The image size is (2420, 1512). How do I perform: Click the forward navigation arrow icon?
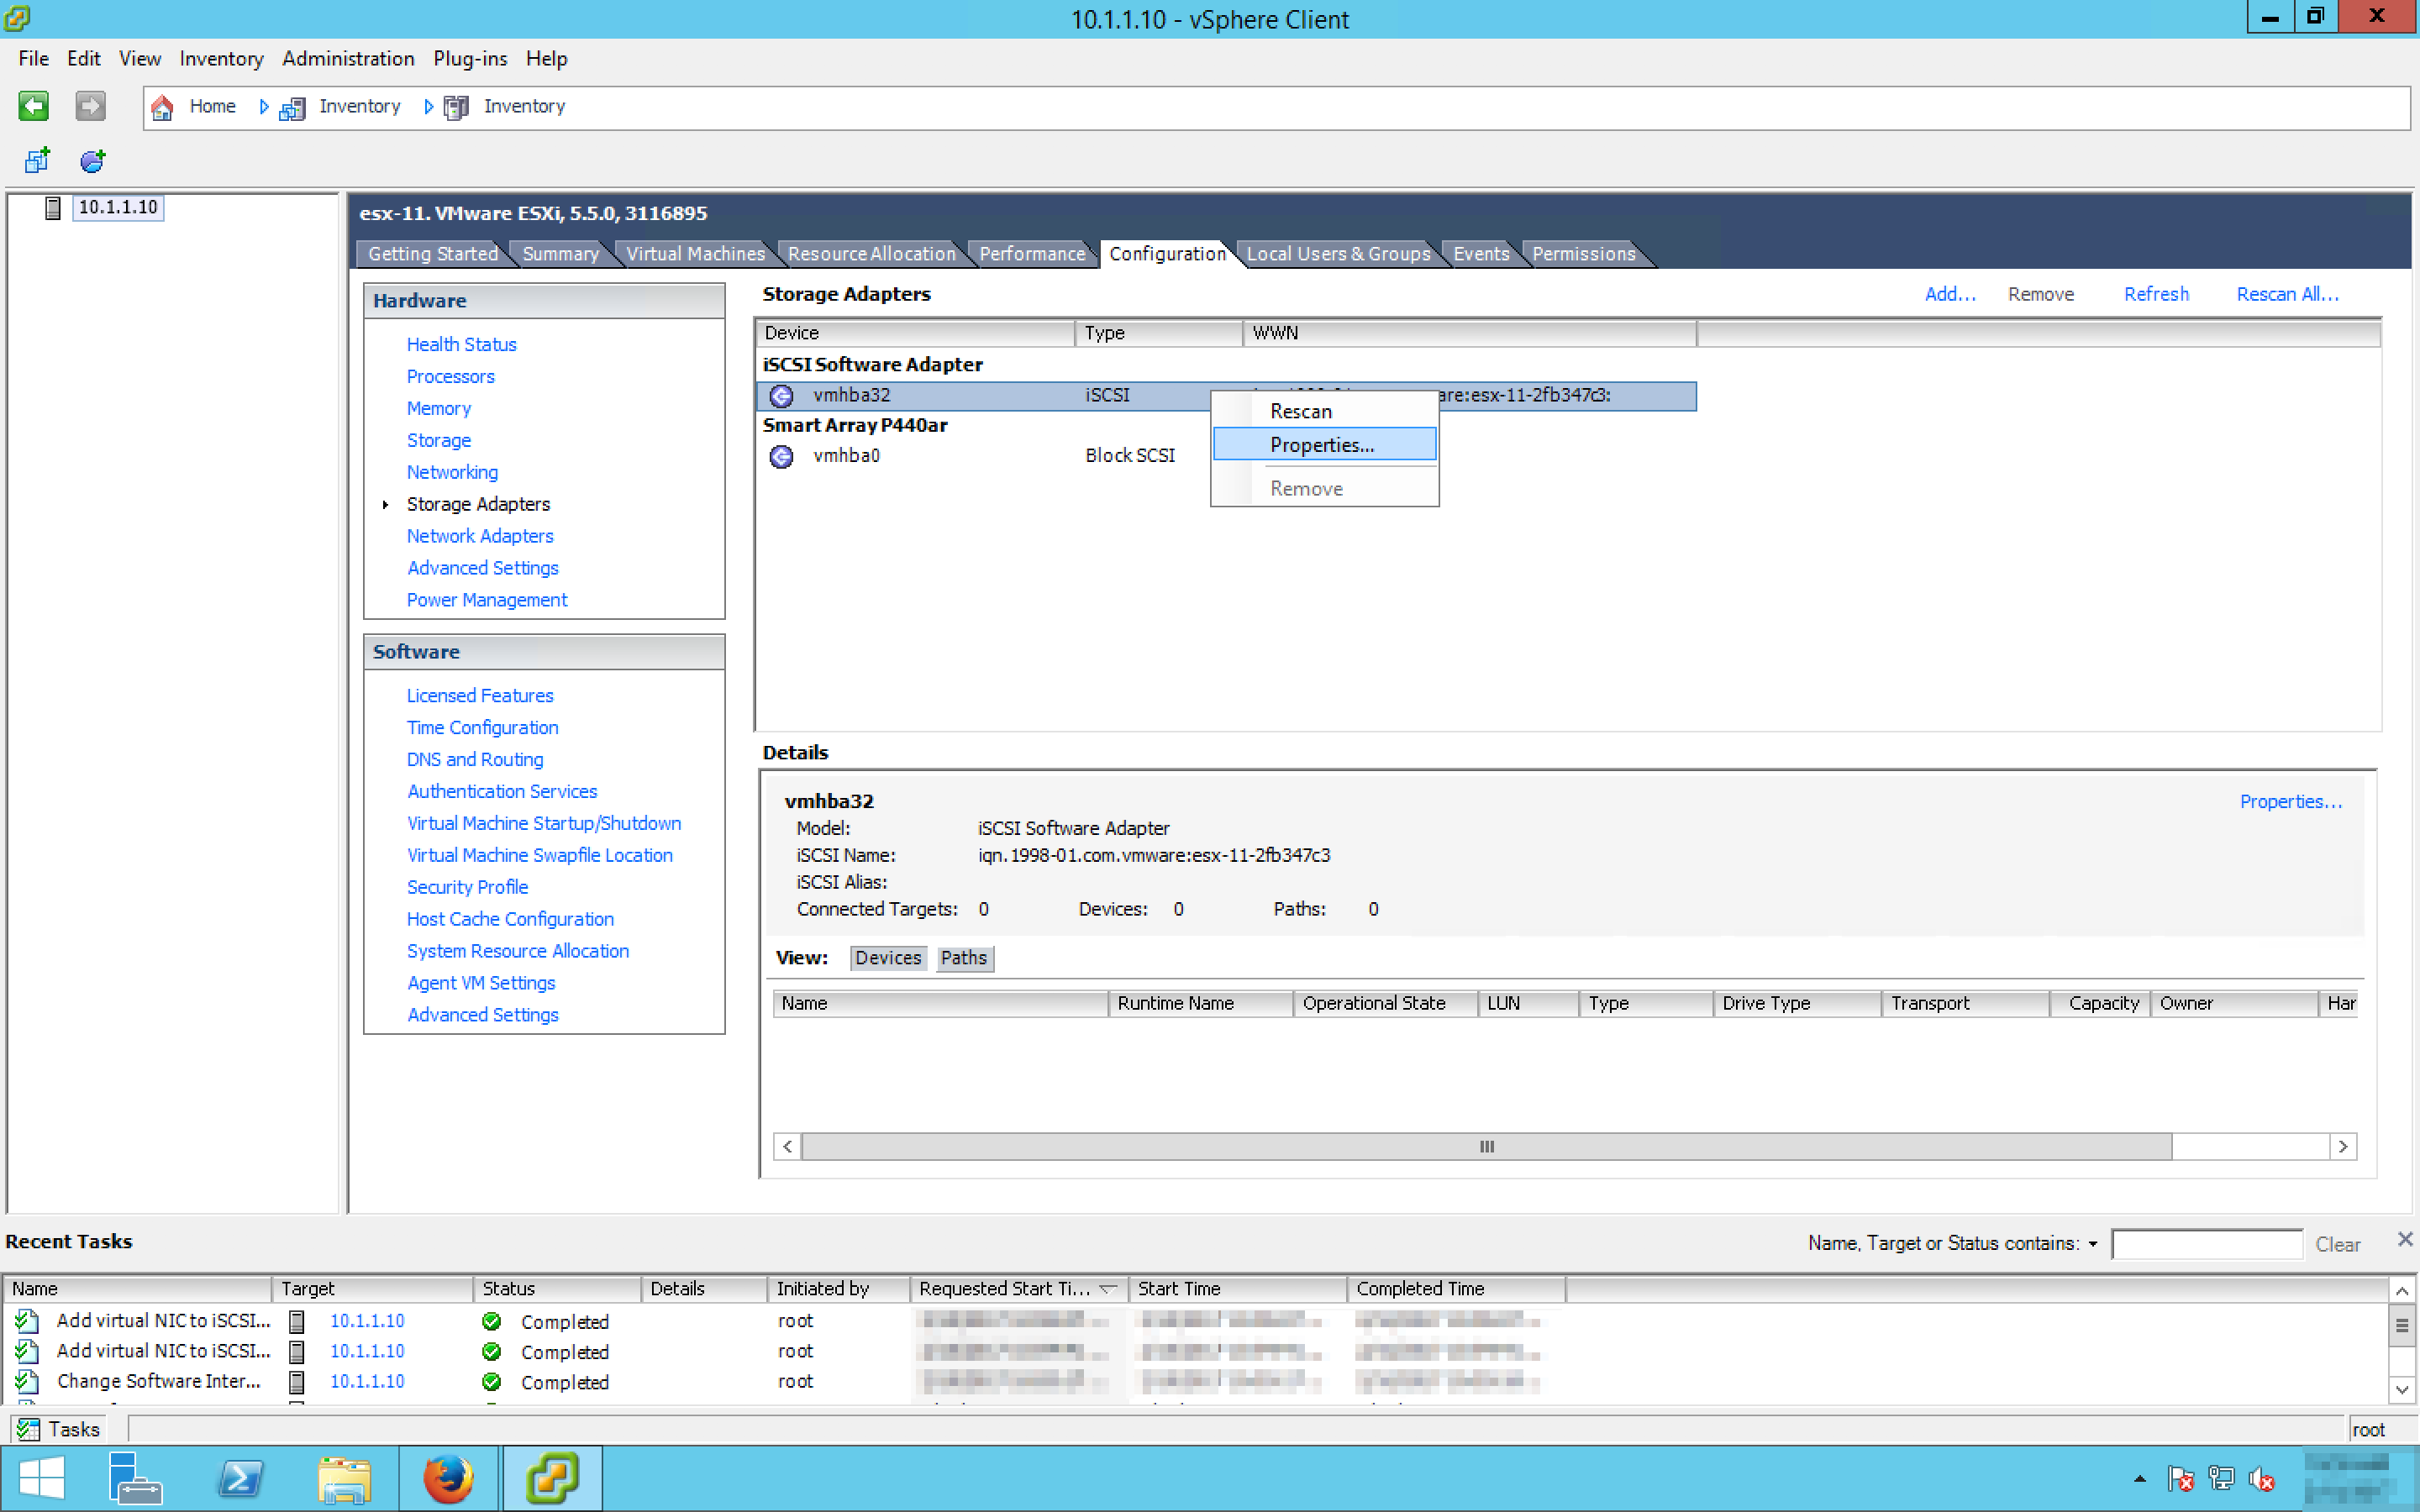pyautogui.click(x=90, y=106)
